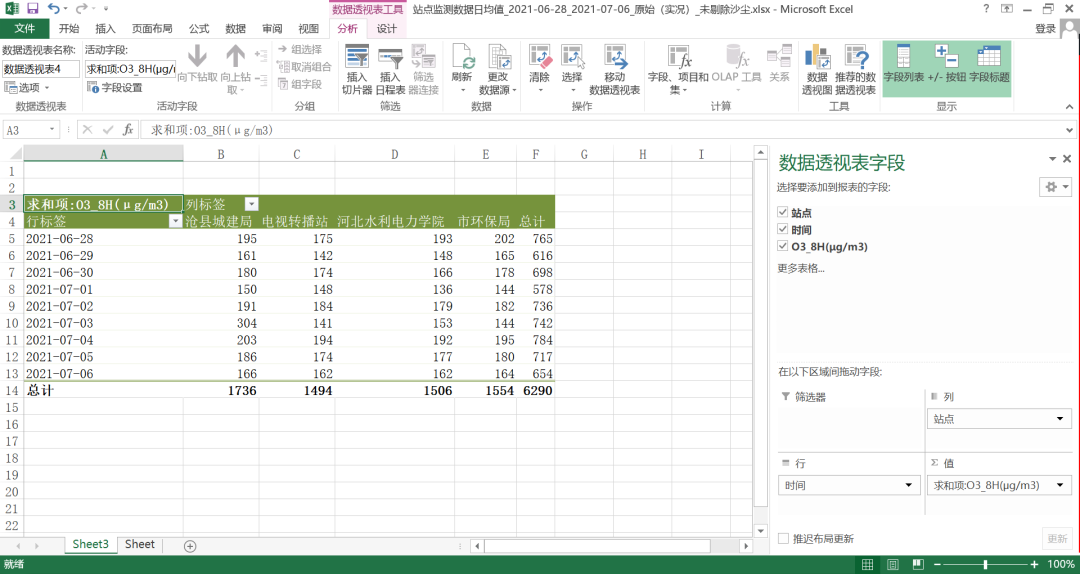Uncheck the O3_8H(μg/m3) field checkbox
This screenshot has width=1080, height=574.
point(782,246)
